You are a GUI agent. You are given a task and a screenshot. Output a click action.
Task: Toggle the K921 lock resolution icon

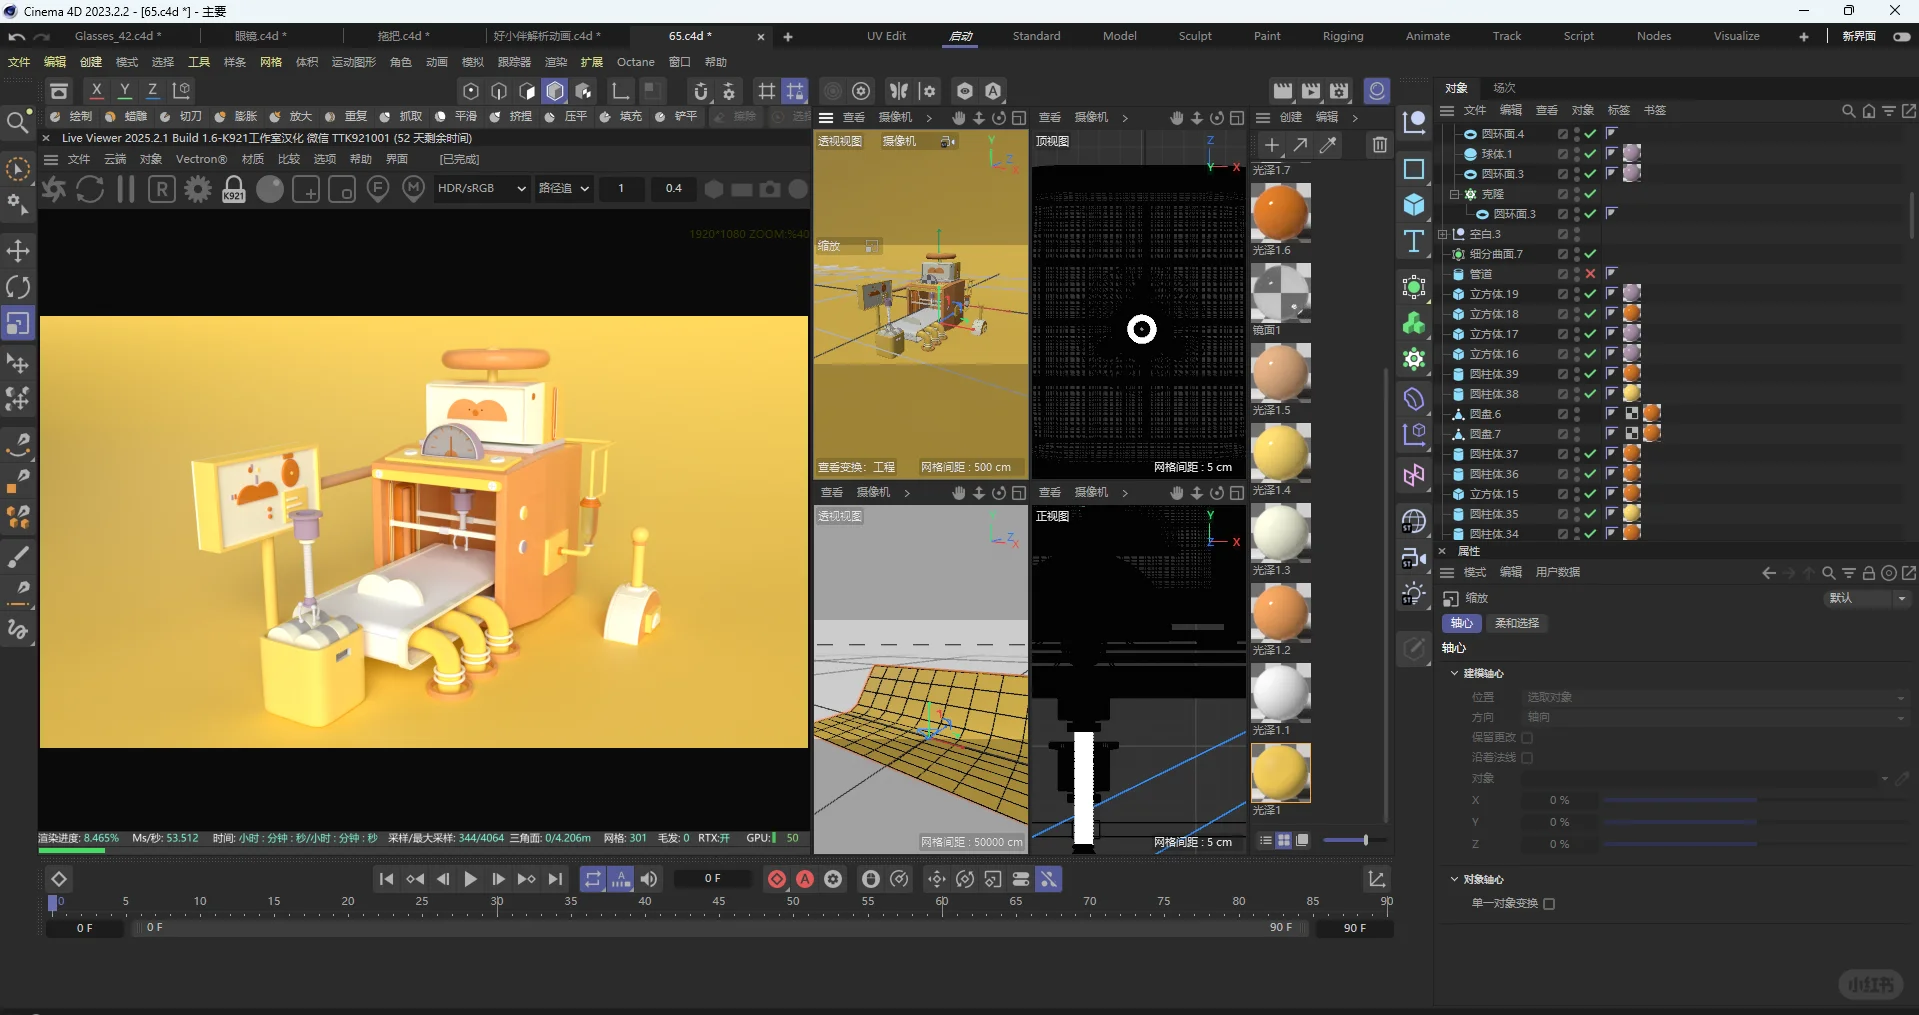pyautogui.click(x=234, y=189)
